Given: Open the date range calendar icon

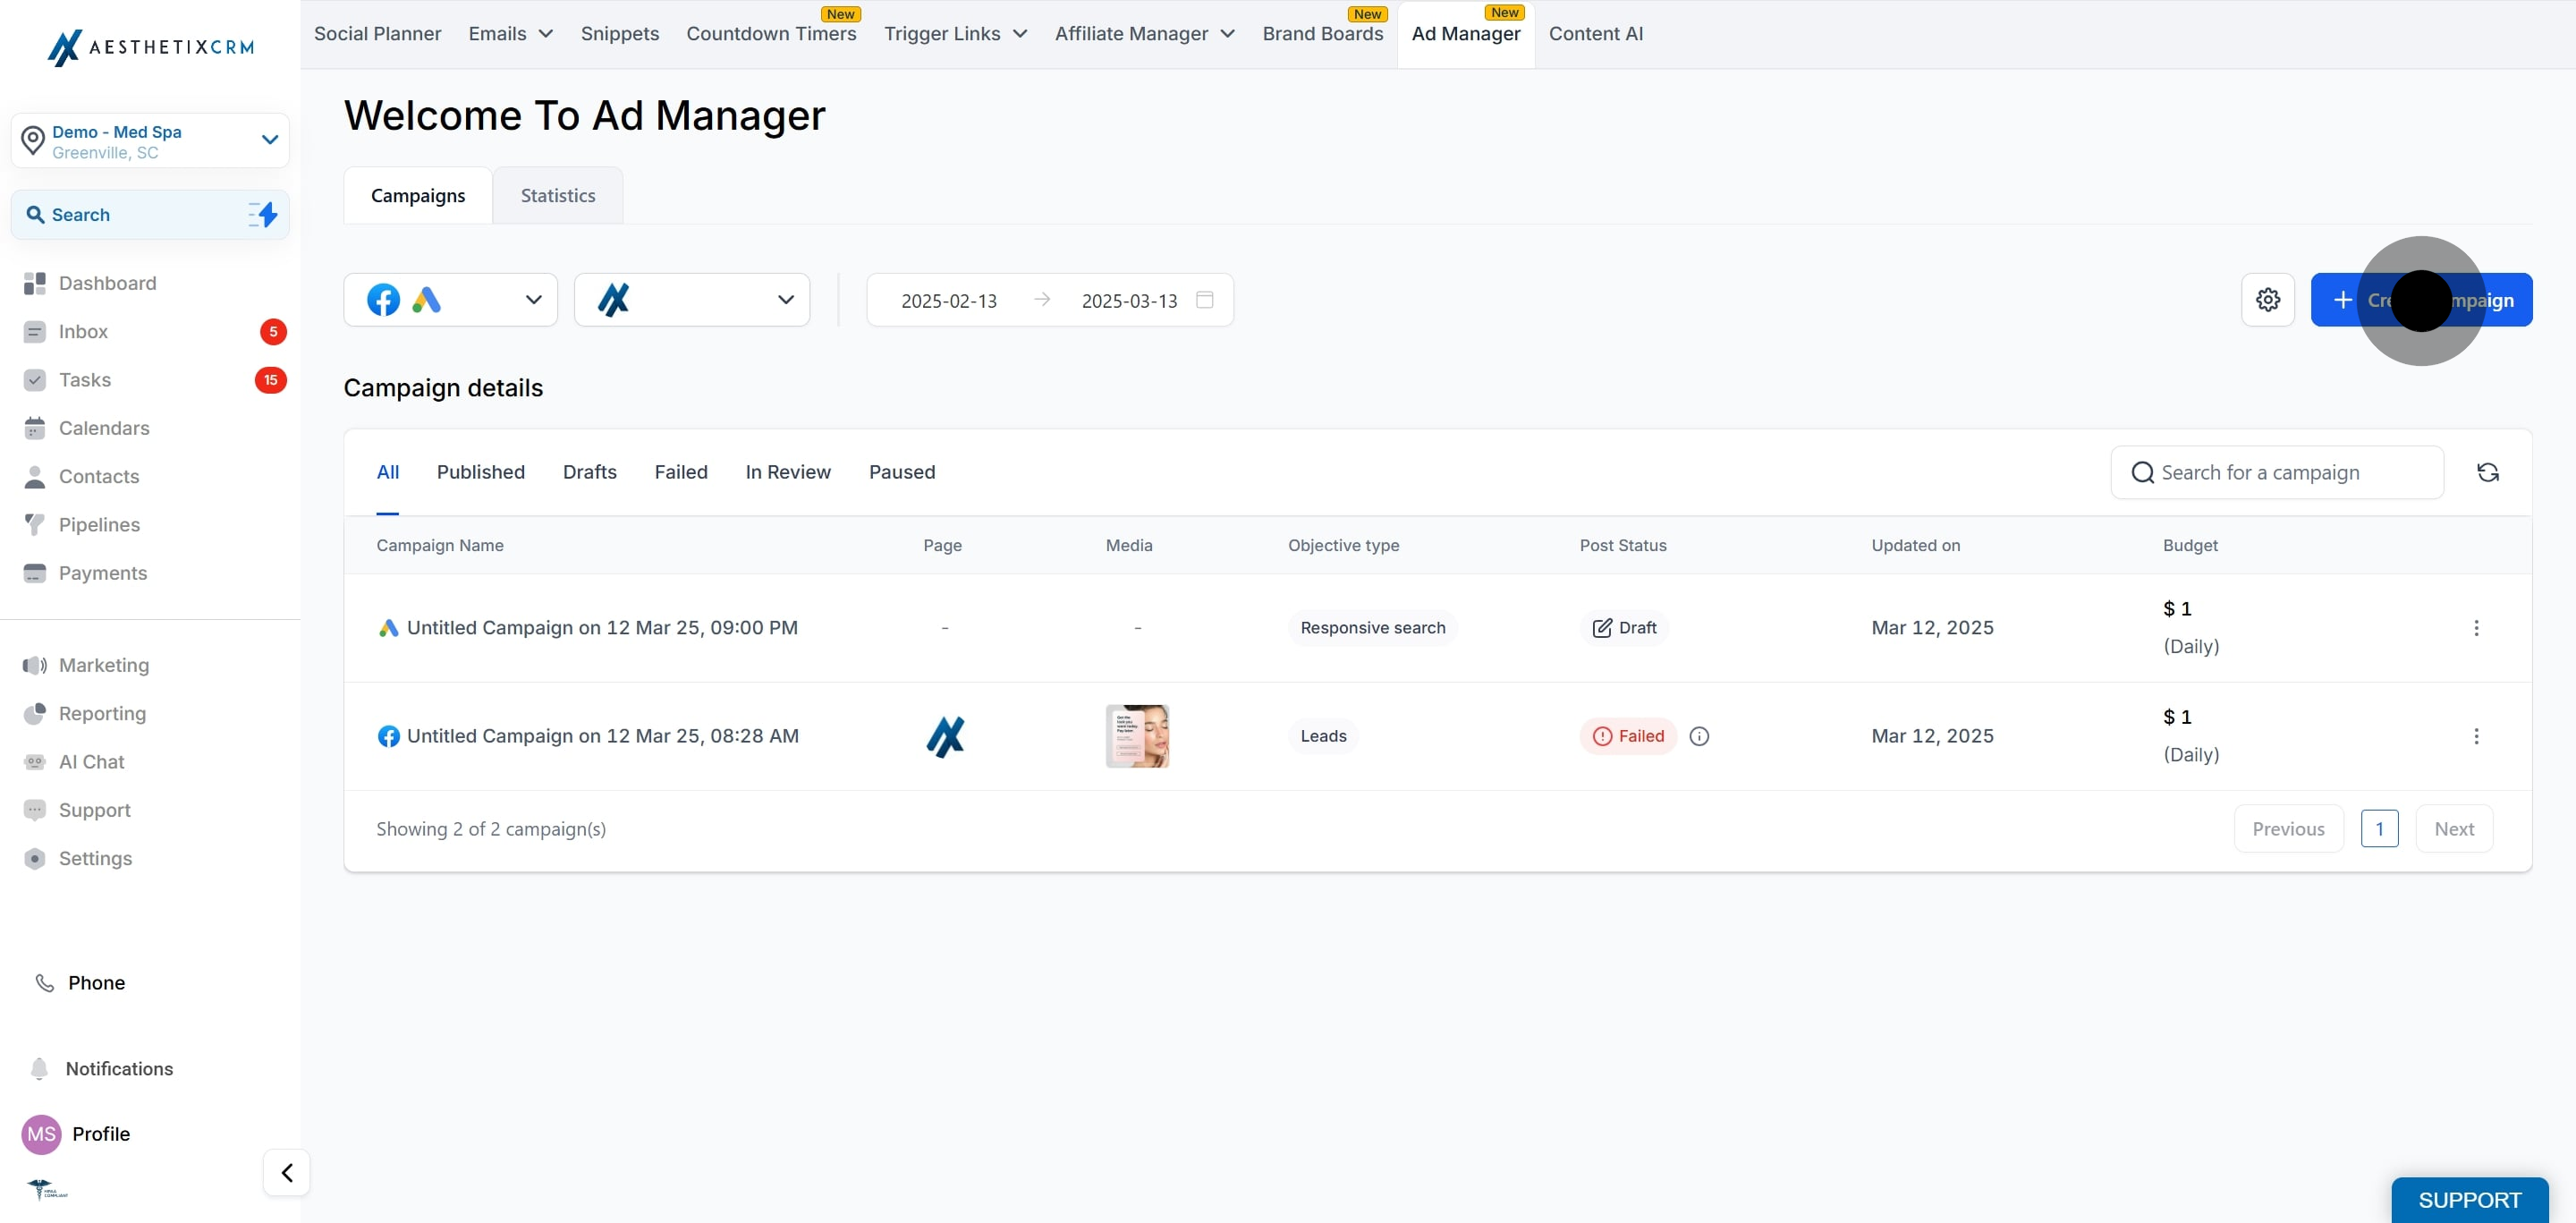Looking at the screenshot, I should pyautogui.click(x=1204, y=300).
